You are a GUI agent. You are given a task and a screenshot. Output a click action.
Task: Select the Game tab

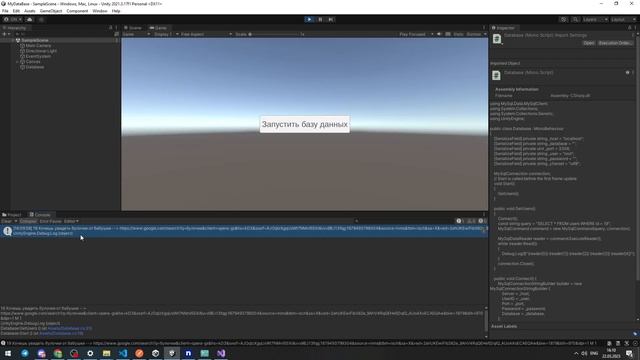click(158, 28)
